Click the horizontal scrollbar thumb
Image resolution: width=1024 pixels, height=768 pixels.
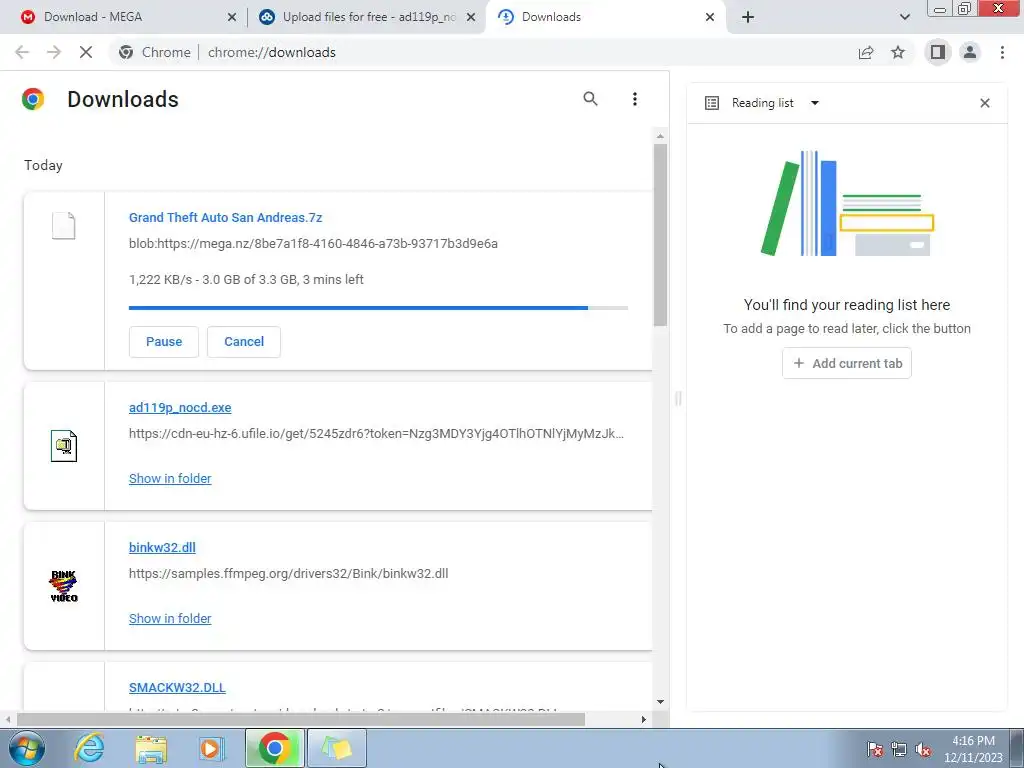300,720
